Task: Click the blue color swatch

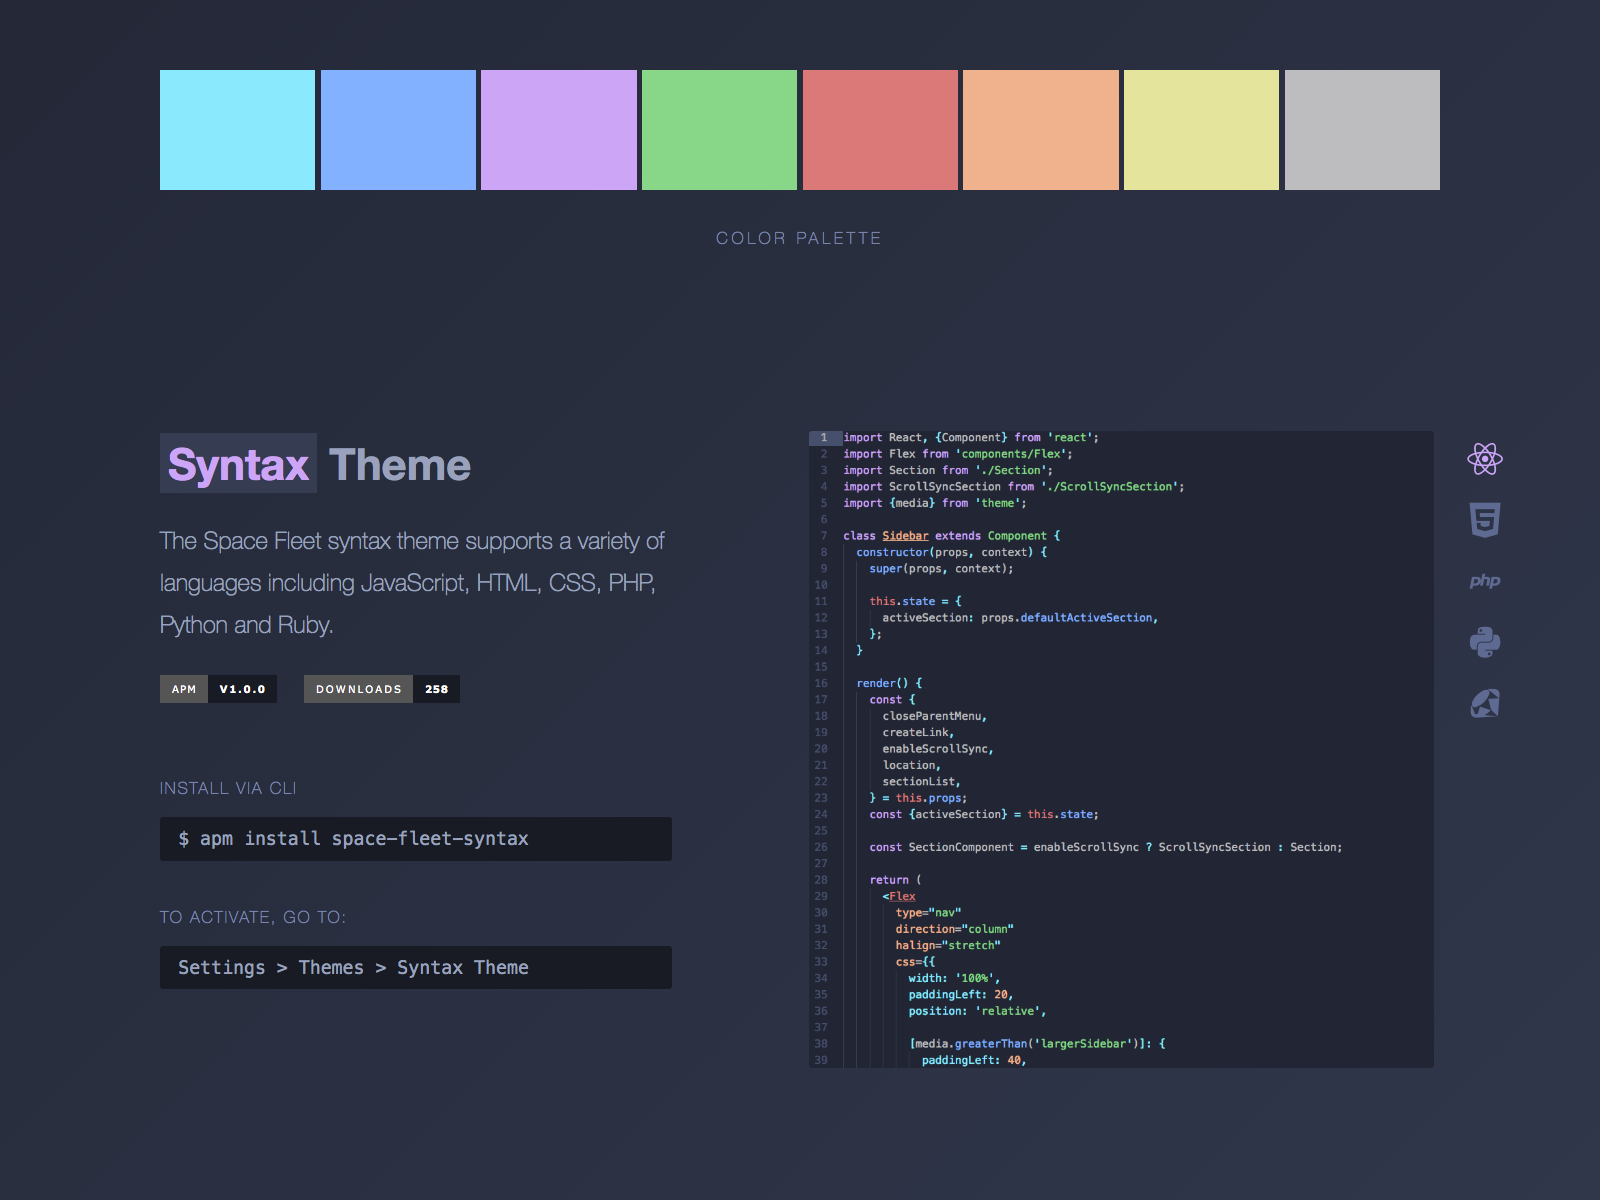Action: pyautogui.click(x=398, y=130)
